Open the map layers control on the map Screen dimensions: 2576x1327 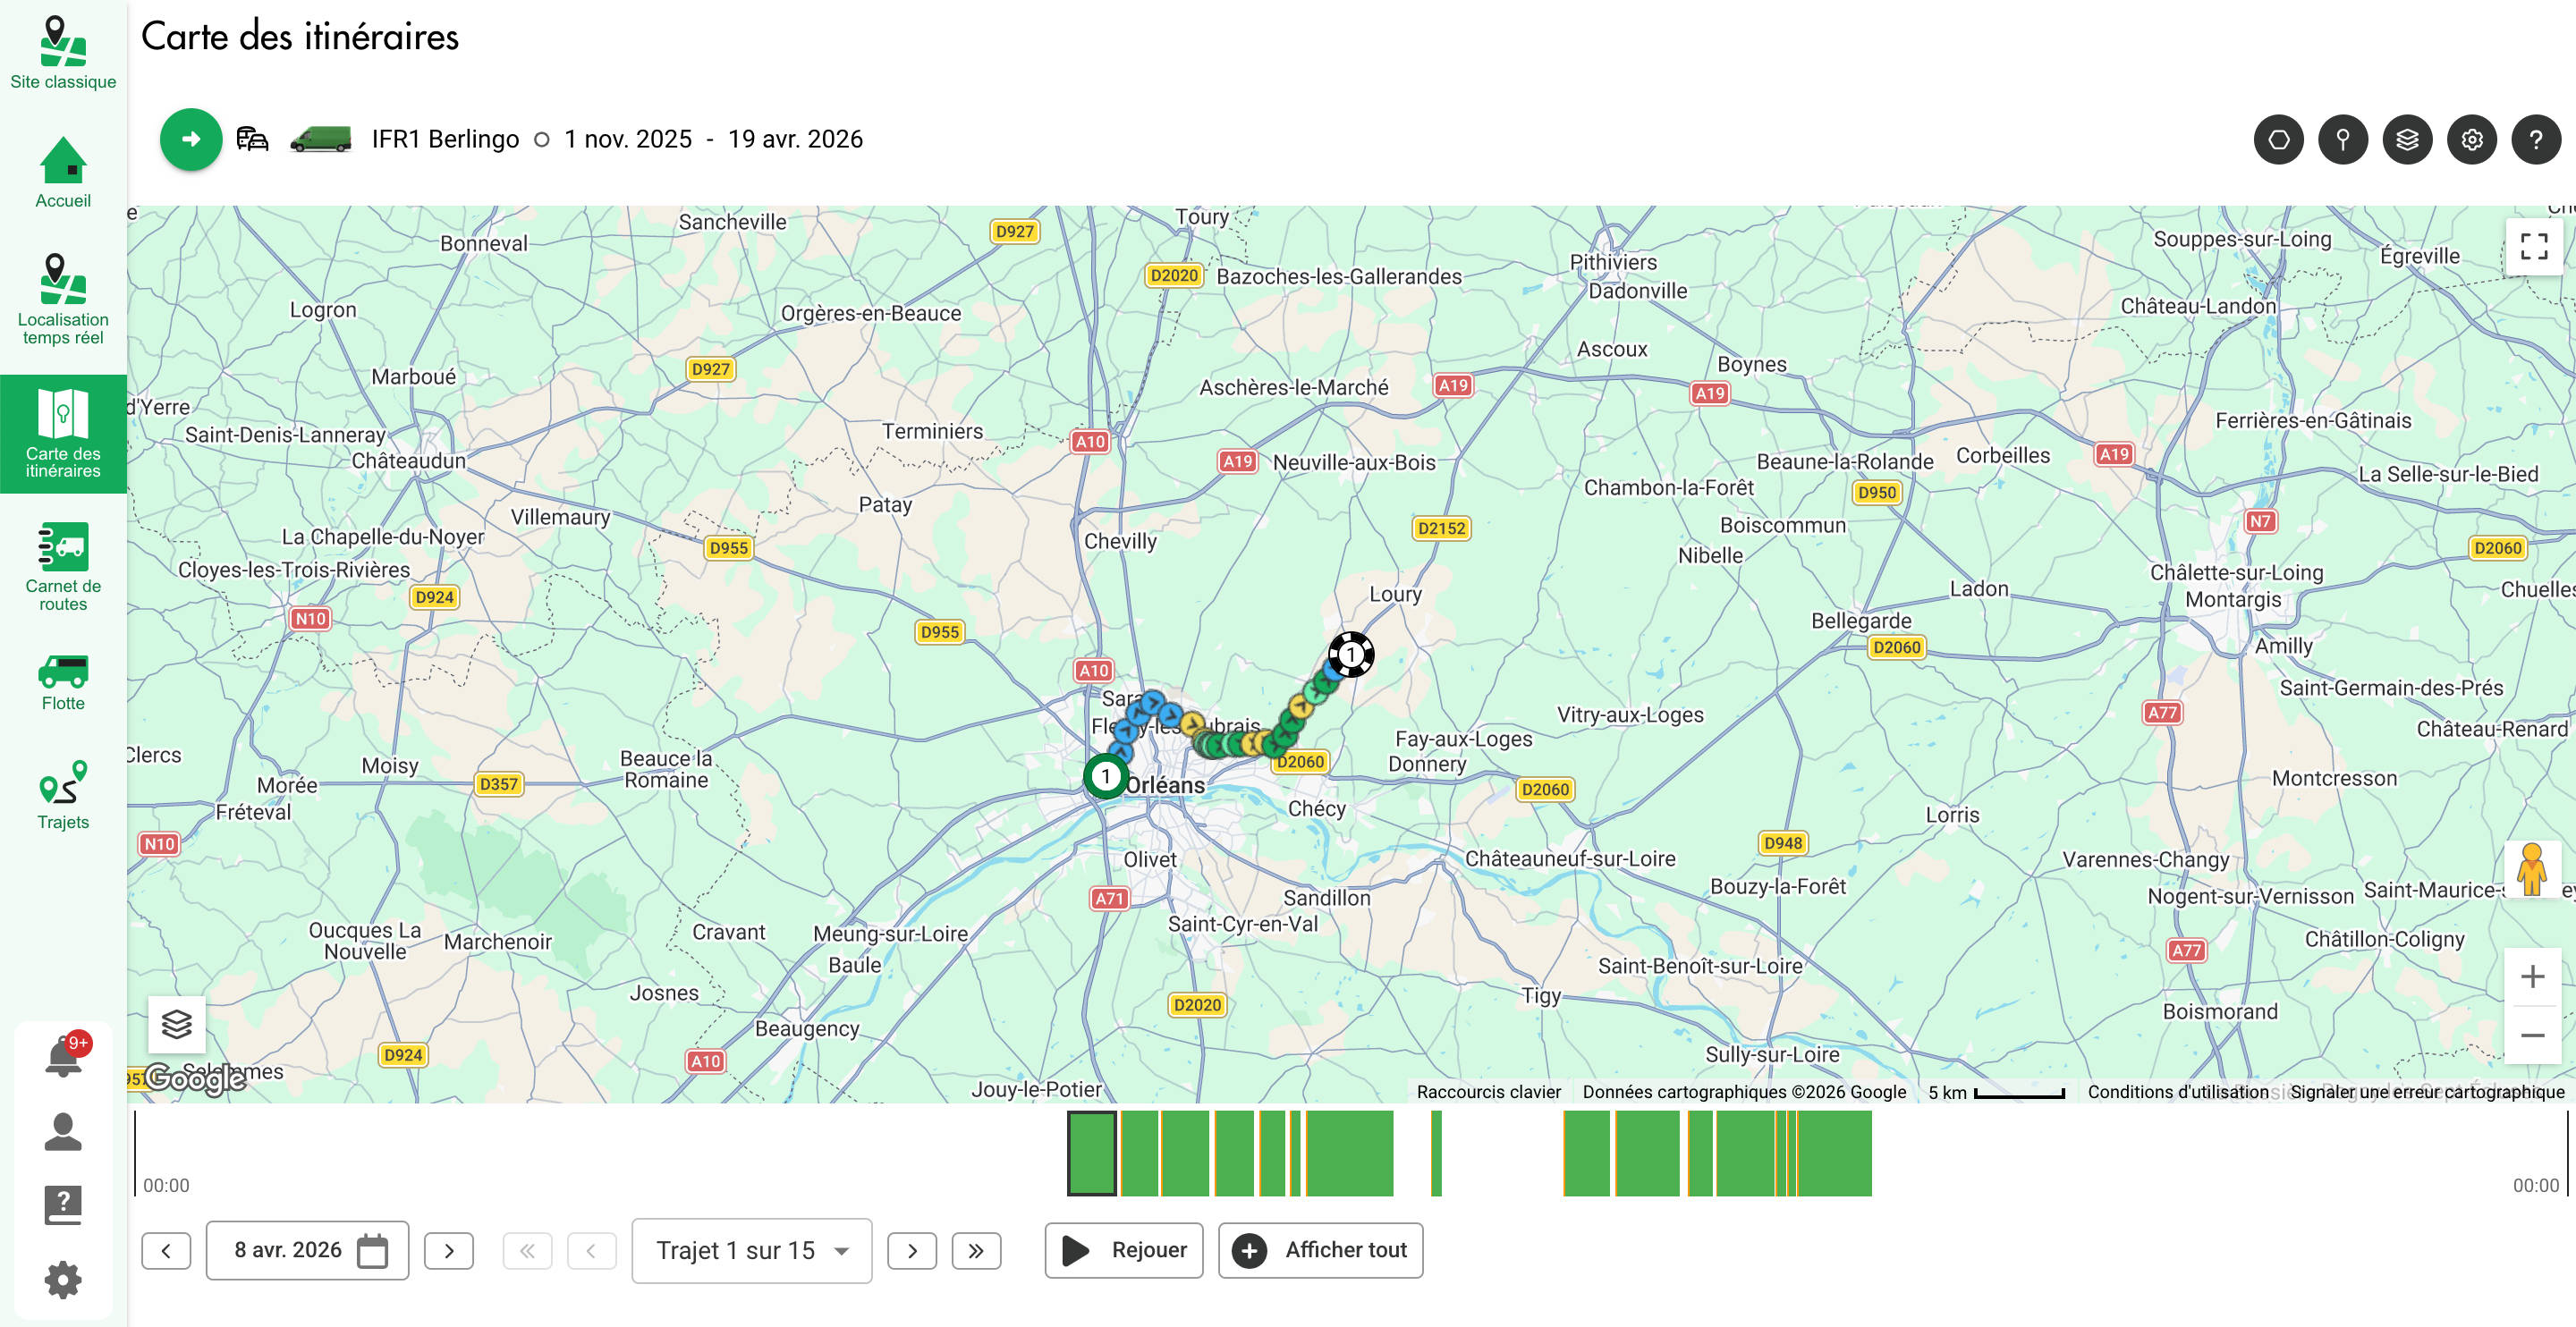pos(177,1023)
